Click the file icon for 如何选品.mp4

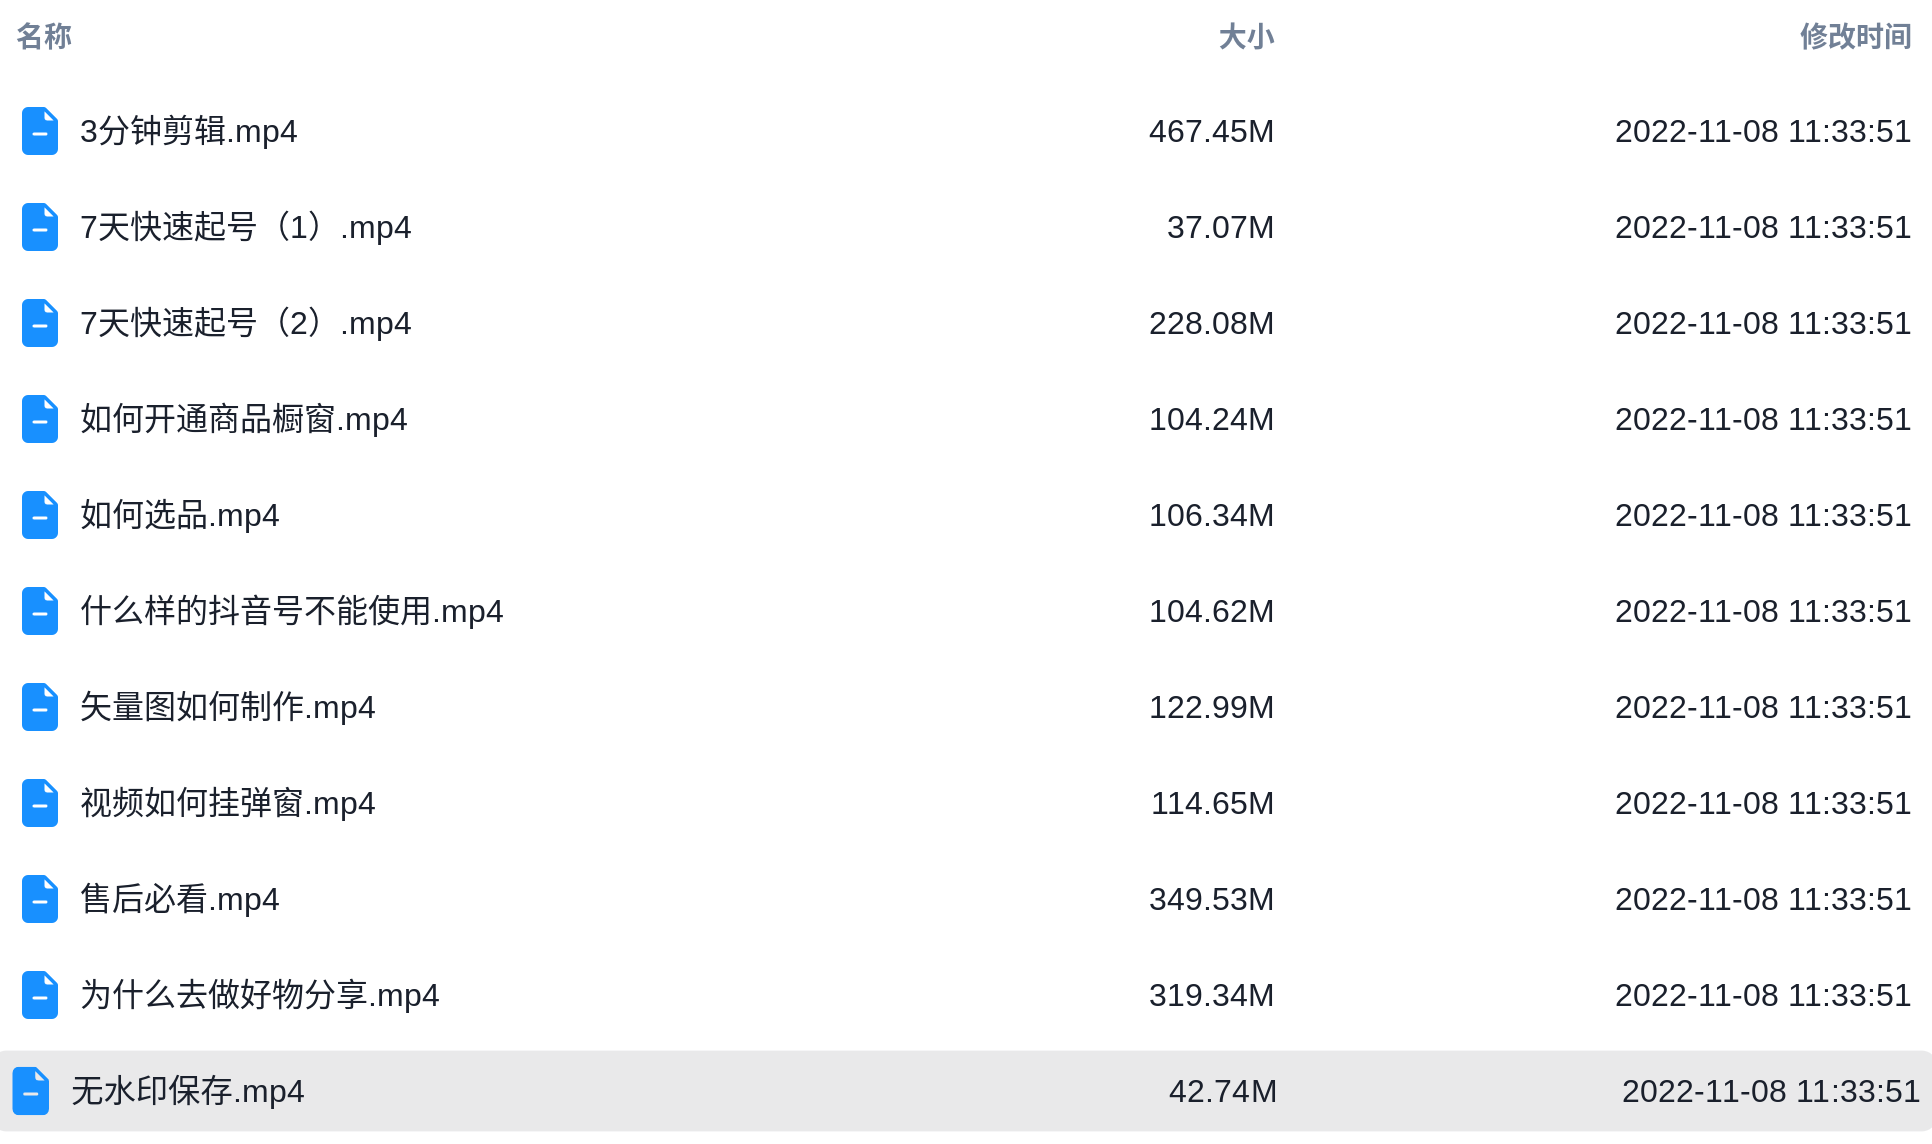[x=40, y=515]
